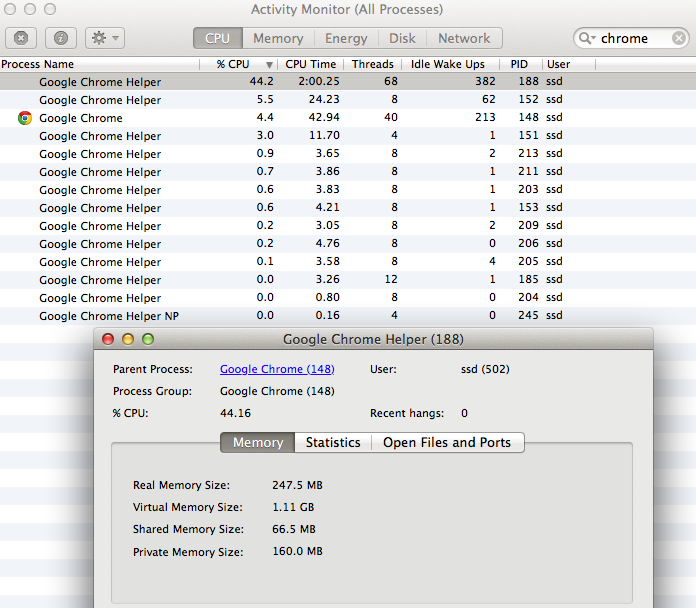
Task: Click the 66.5 MB shared memory value
Action: [x=294, y=529]
